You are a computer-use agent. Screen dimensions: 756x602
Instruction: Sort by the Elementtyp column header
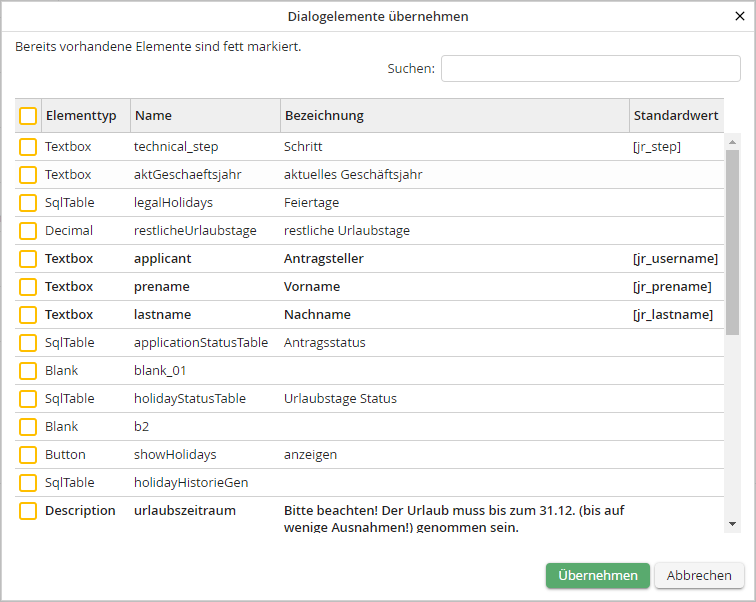coord(81,116)
